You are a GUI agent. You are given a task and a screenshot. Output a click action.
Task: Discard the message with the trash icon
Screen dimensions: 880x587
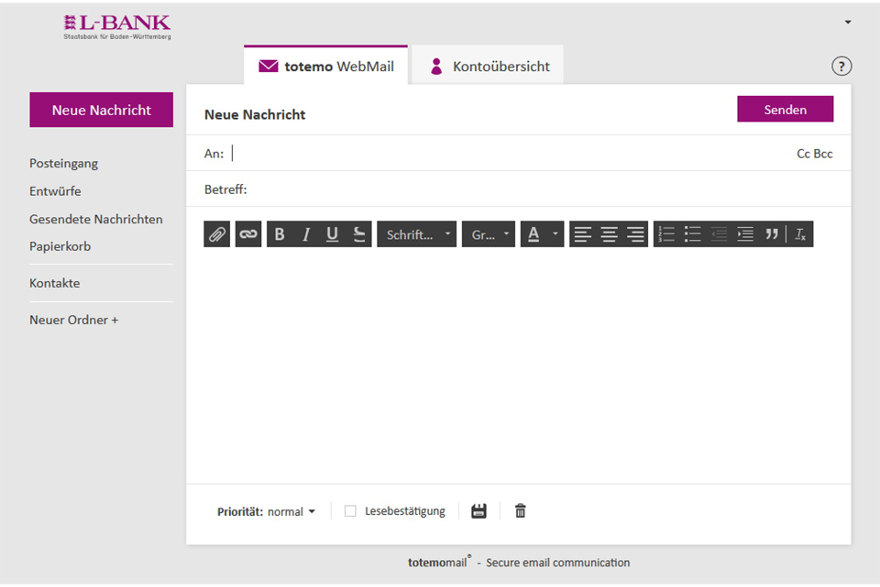(x=520, y=511)
